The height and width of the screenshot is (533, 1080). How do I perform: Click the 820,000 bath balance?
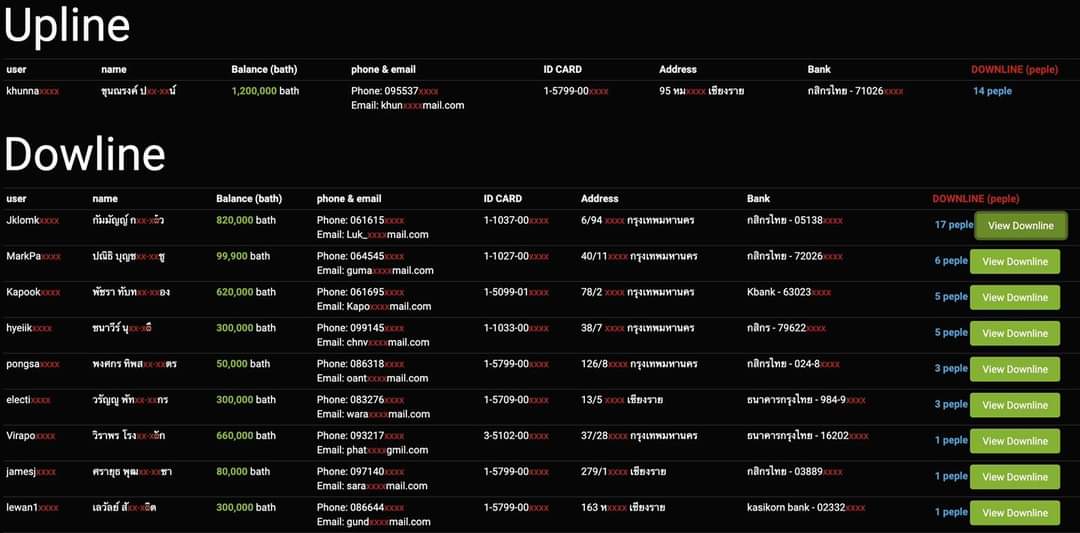click(x=245, y=220)
